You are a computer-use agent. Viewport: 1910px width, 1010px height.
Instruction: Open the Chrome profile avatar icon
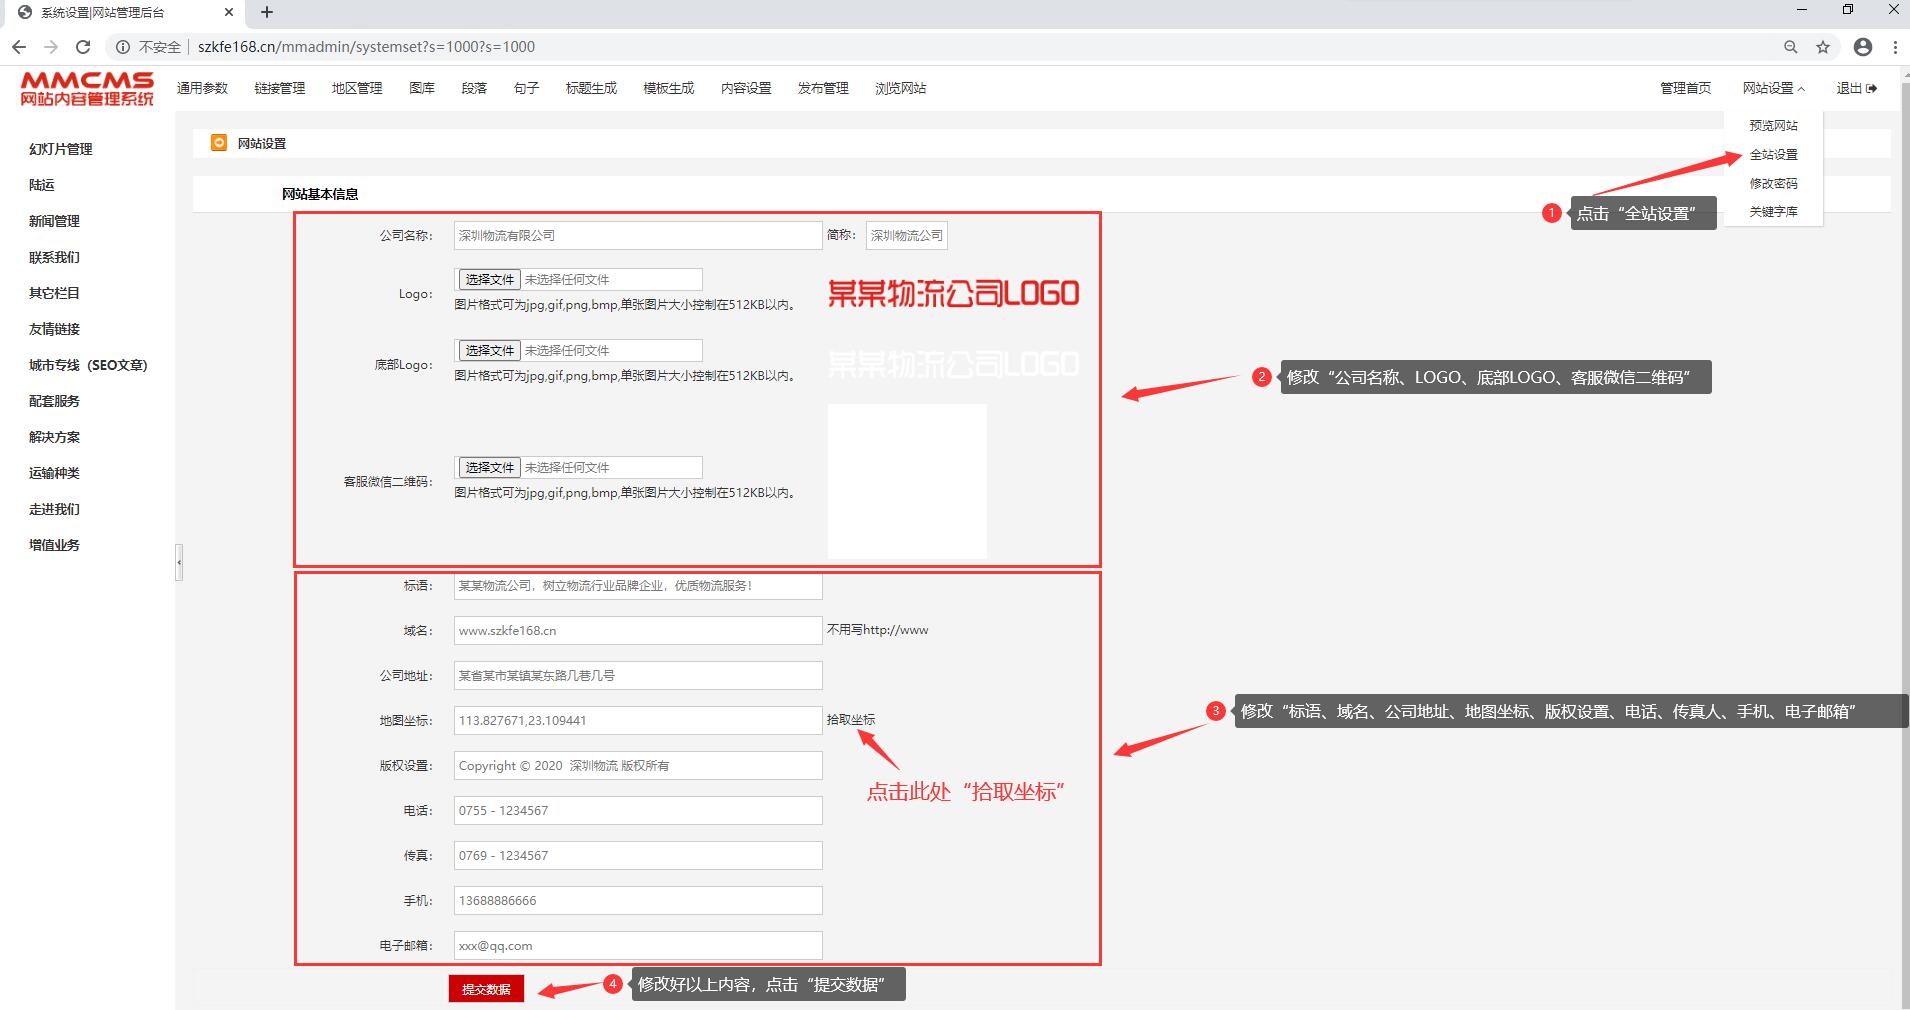tap(1862, 47)
